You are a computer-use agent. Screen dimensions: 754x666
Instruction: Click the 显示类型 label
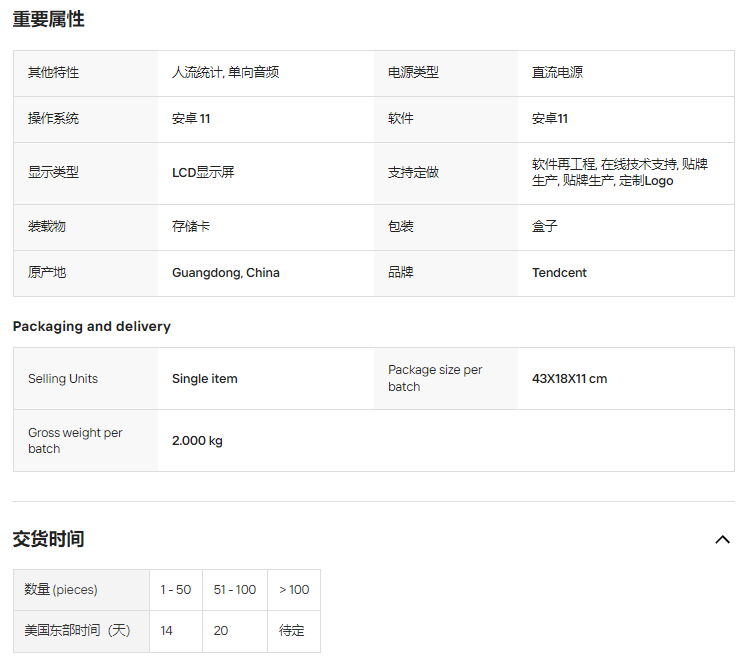[x=53, y=173]
